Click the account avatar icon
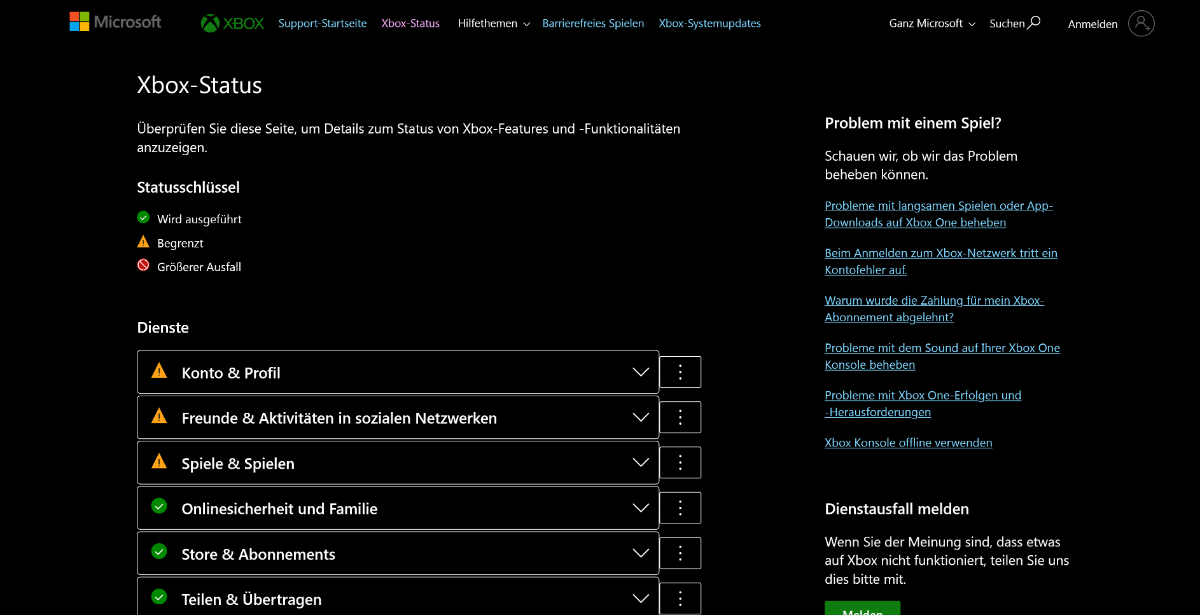 [1141, 23]
